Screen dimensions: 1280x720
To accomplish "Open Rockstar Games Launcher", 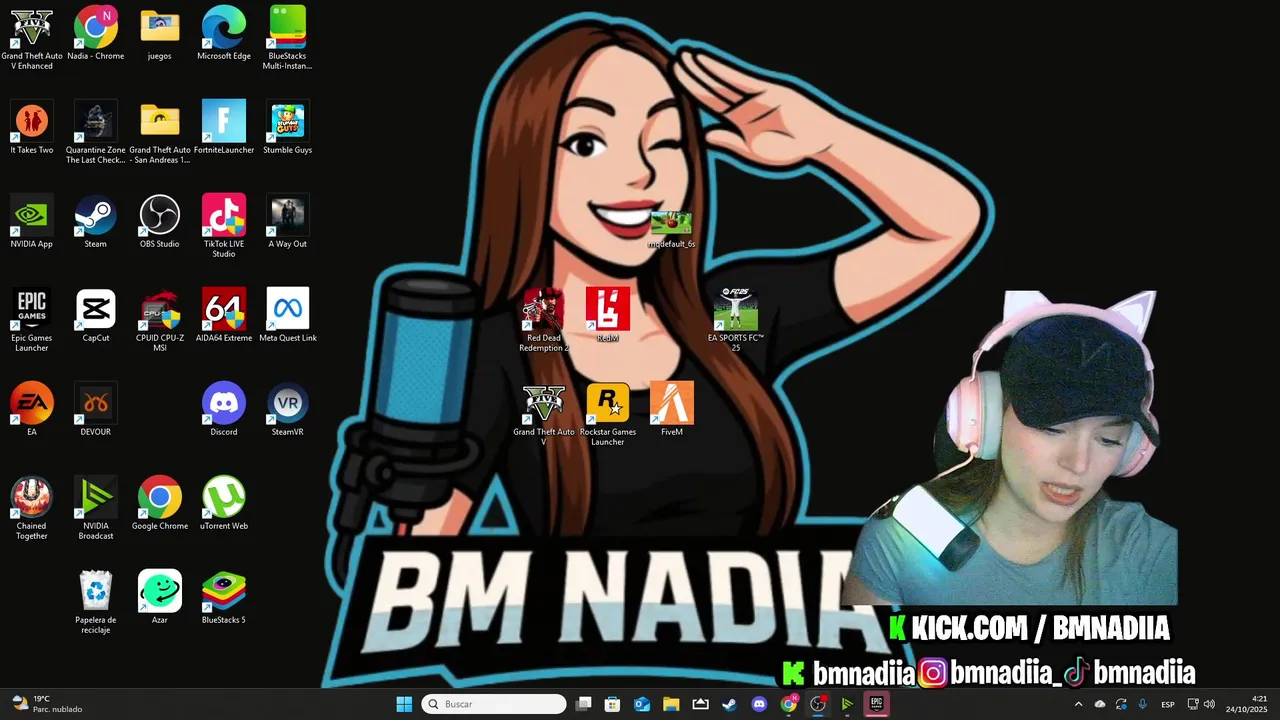I will [x=608, y=414].
